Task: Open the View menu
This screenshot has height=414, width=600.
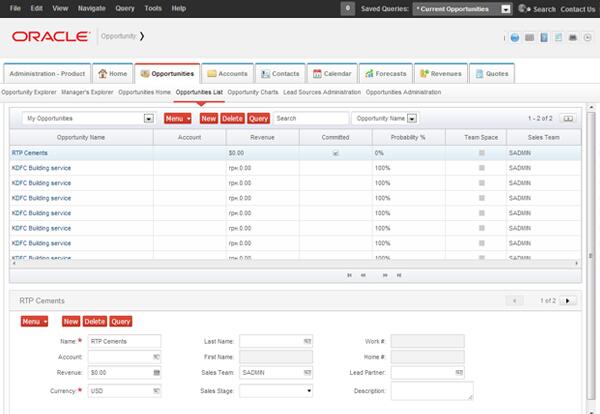Action: pyautogui.click(x=60, y=8)
